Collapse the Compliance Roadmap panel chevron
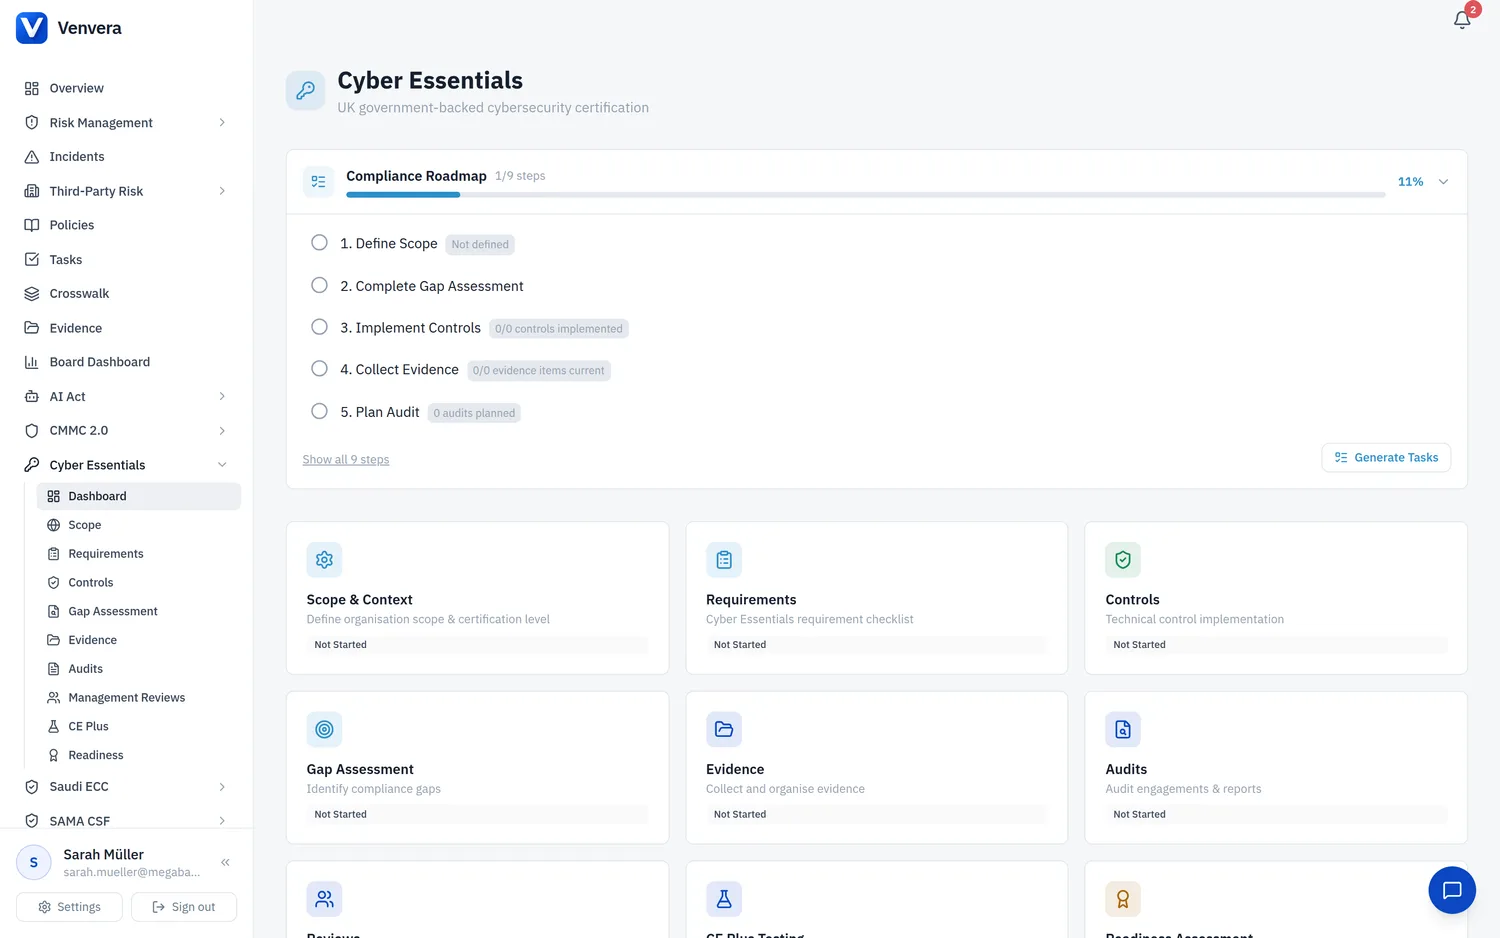 [1443, 182]
